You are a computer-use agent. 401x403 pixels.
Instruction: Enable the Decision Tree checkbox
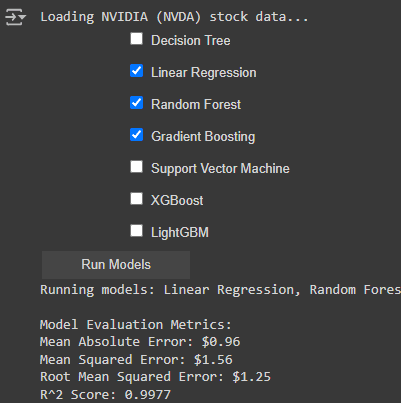tap(136, 39)
